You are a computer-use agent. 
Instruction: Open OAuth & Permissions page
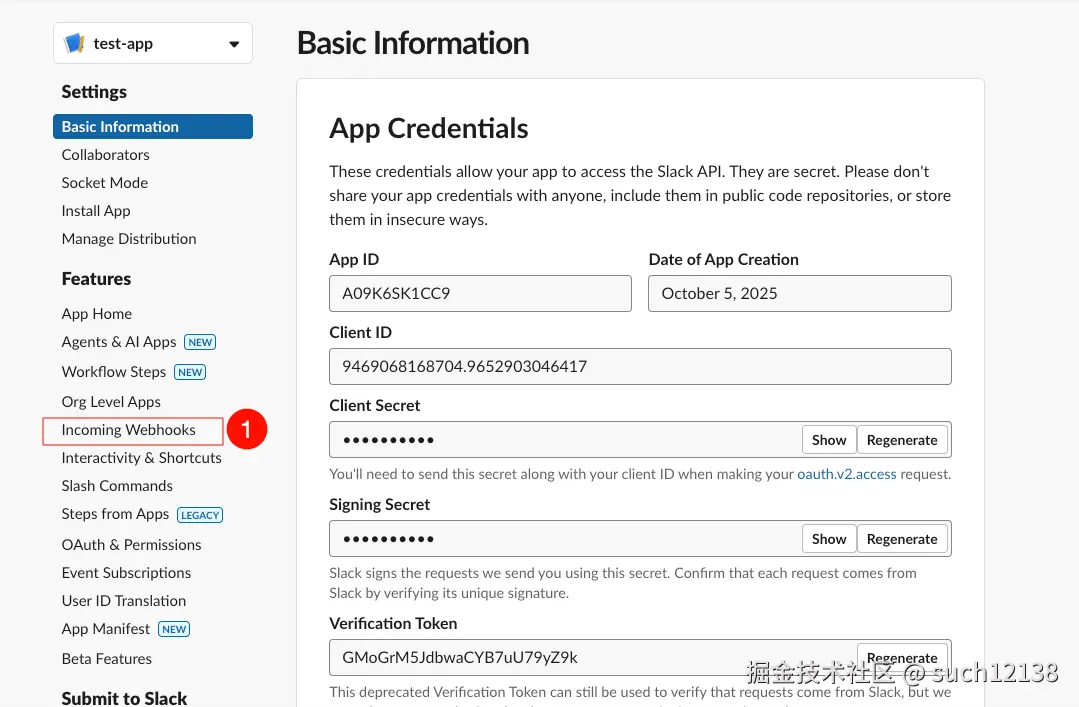[131, 545]
